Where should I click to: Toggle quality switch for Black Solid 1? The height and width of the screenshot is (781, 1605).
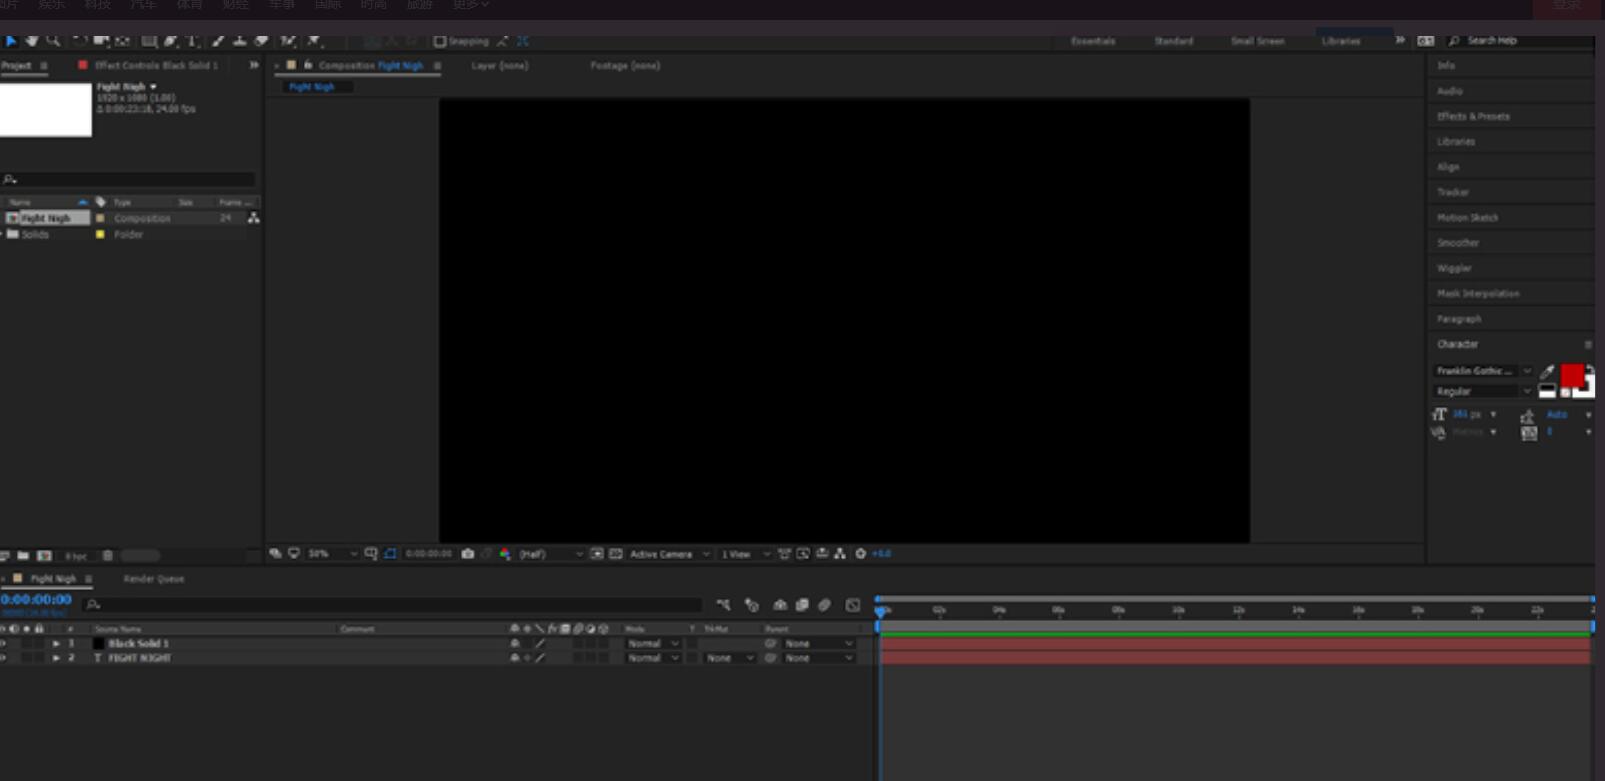click(x=540, y=644)
